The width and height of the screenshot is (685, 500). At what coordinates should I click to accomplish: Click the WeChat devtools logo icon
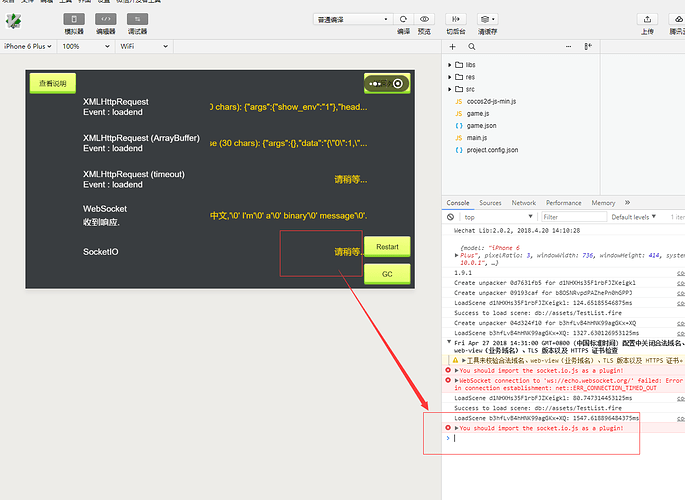pyautogui.click(x=14, y=21)
